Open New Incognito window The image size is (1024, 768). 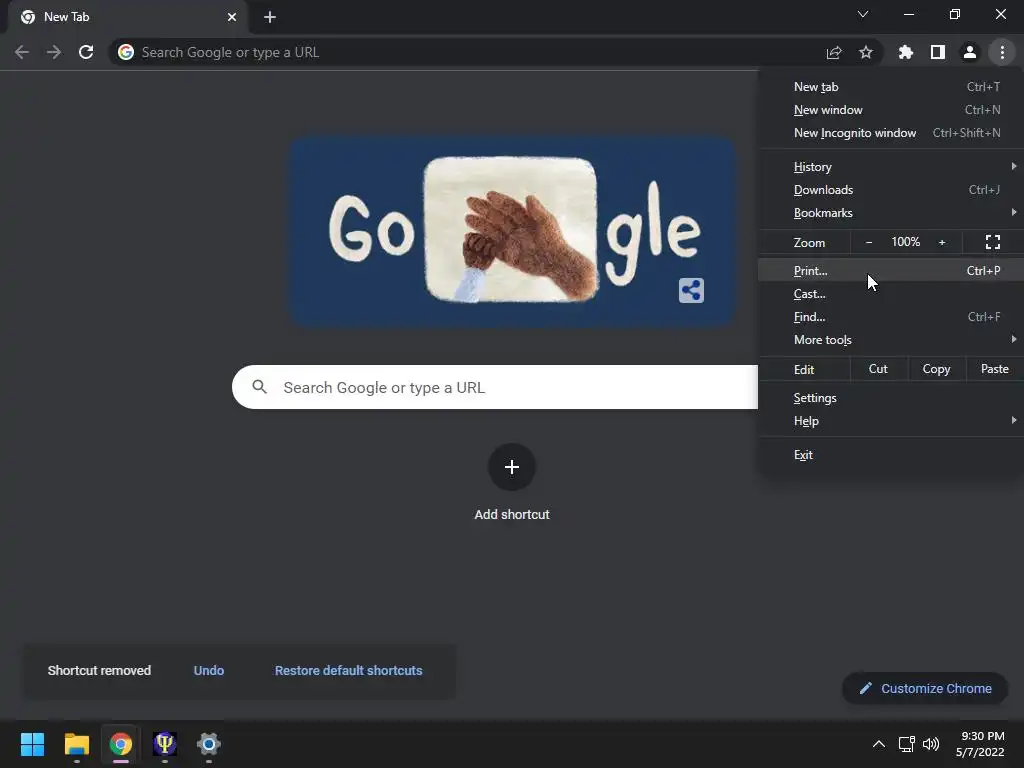coord(891,133)
